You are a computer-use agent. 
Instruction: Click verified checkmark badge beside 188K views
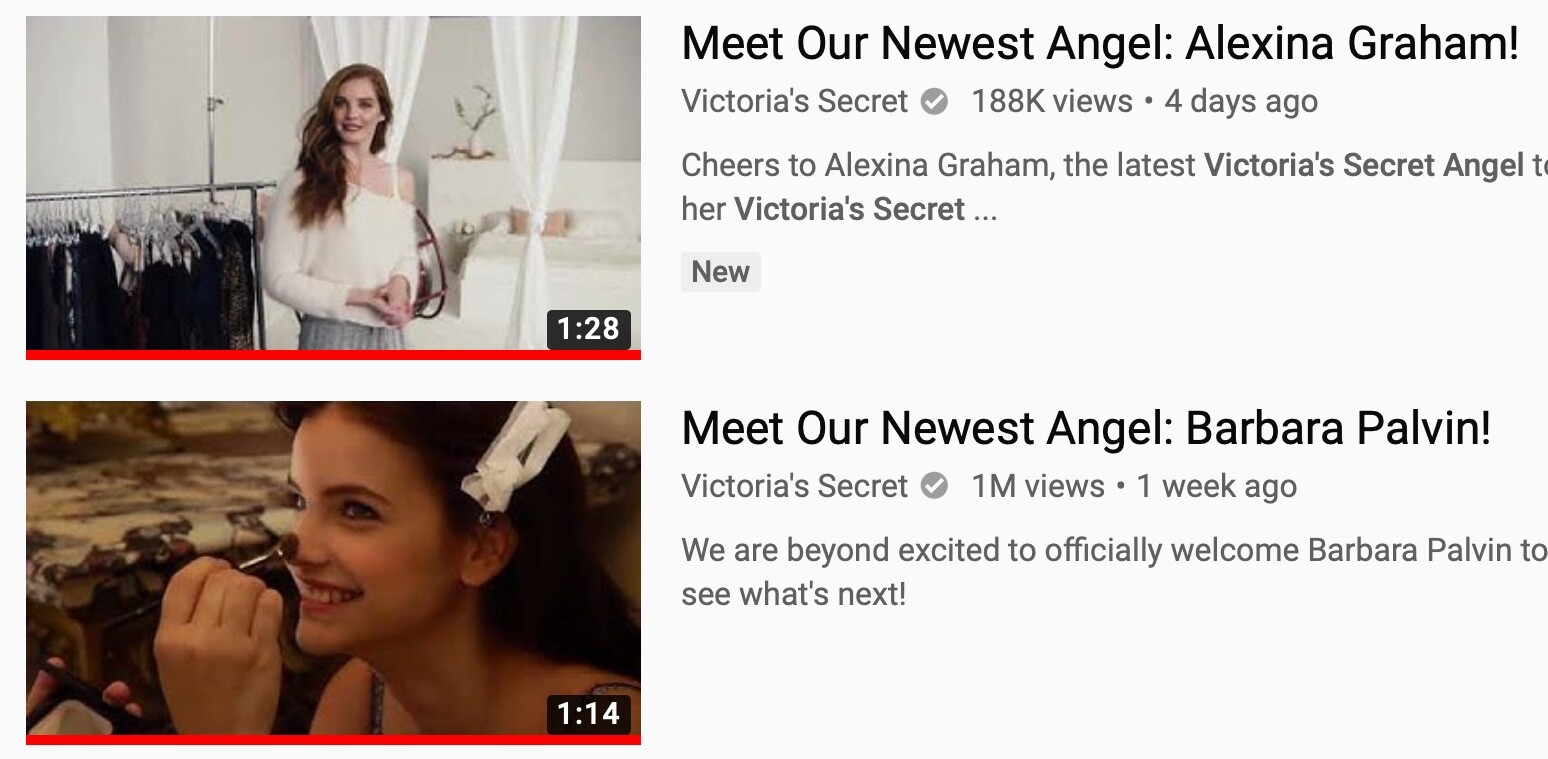pyautogui.click(x=934, y=101)
